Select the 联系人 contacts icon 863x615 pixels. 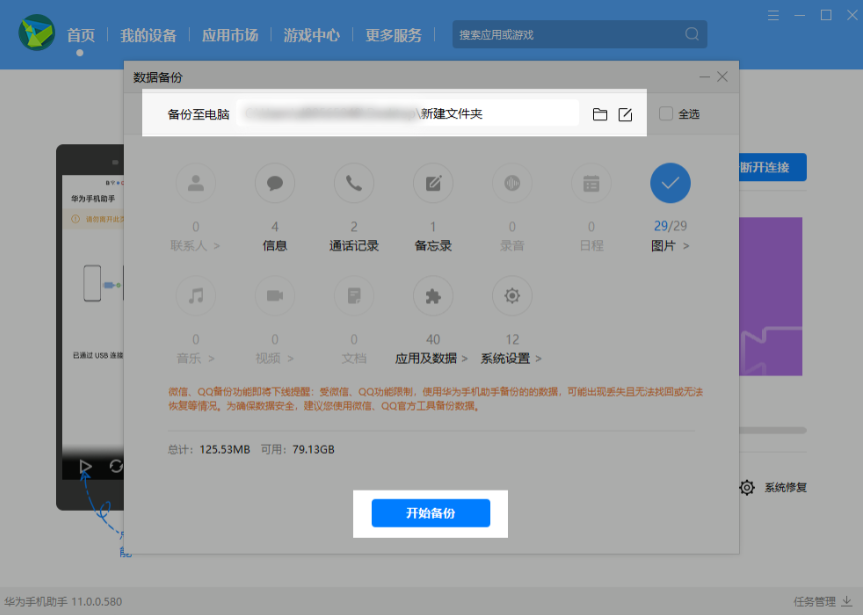[x=195, y=183]
